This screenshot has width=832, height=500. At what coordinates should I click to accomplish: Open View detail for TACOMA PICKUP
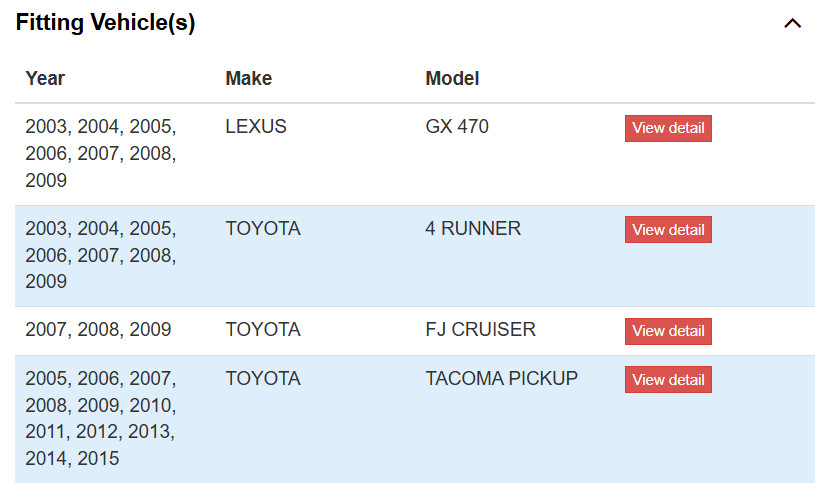pyautogui.click(x=668, y=380)
